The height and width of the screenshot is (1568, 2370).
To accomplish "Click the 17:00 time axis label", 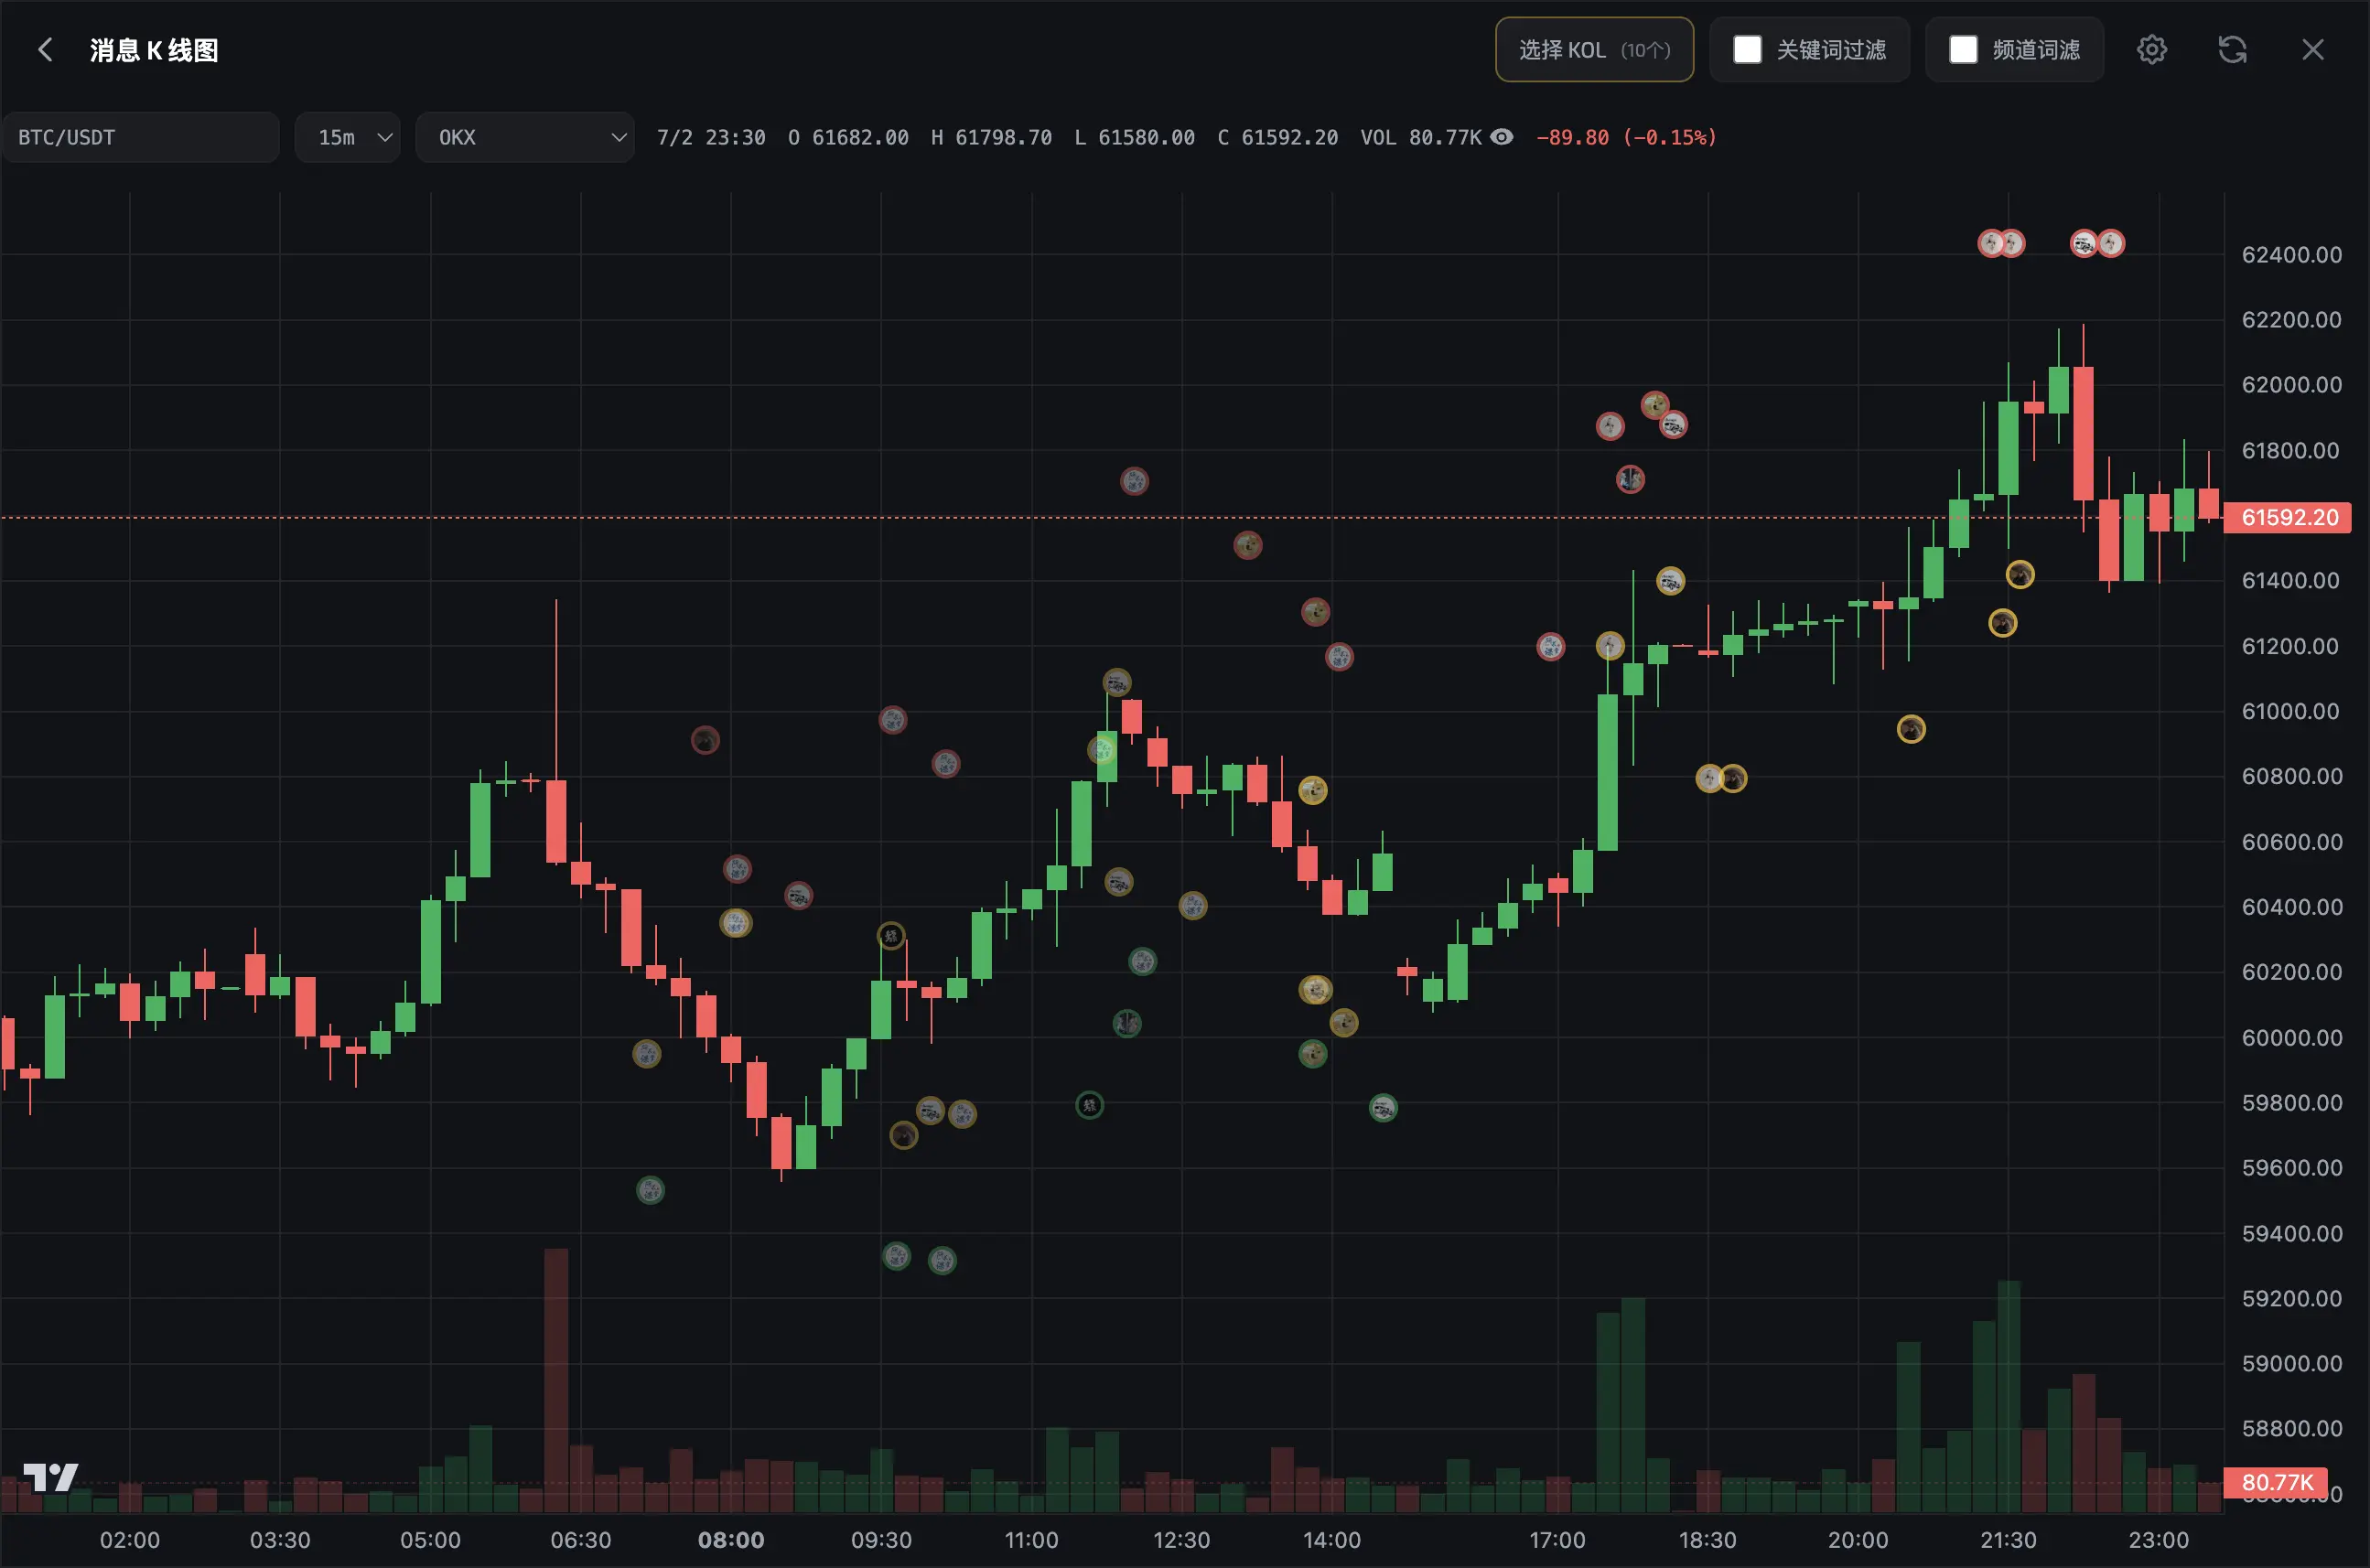I will [x=1557, y=1540].
